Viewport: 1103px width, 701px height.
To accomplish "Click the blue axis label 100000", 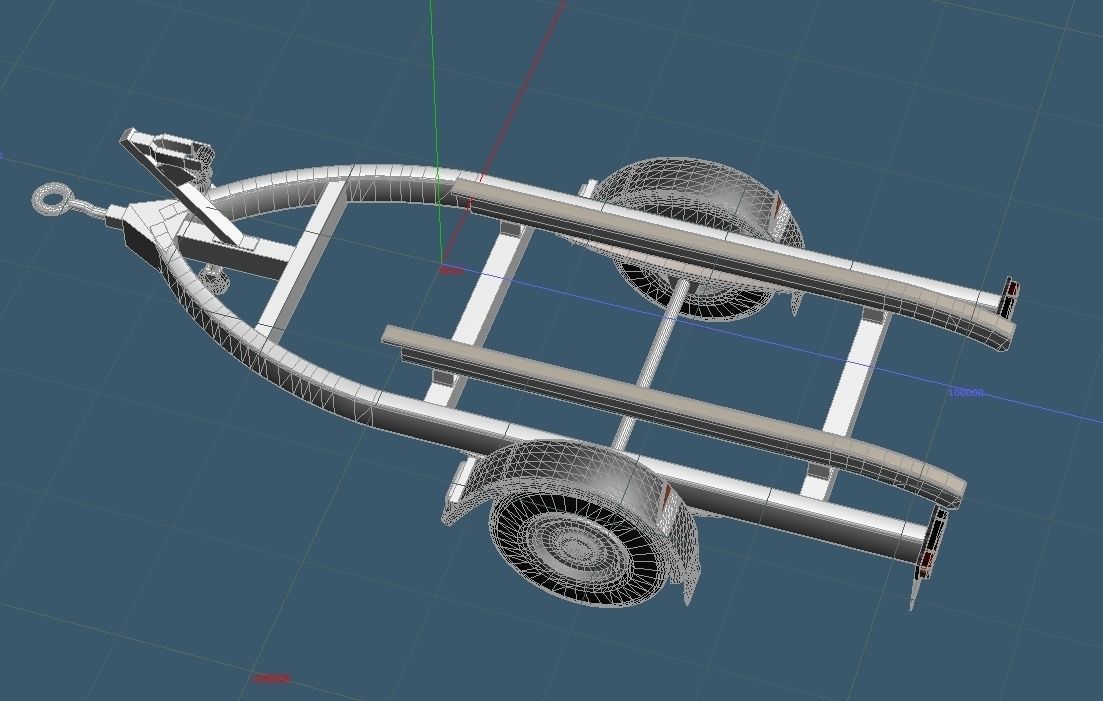I will point(966,392).
